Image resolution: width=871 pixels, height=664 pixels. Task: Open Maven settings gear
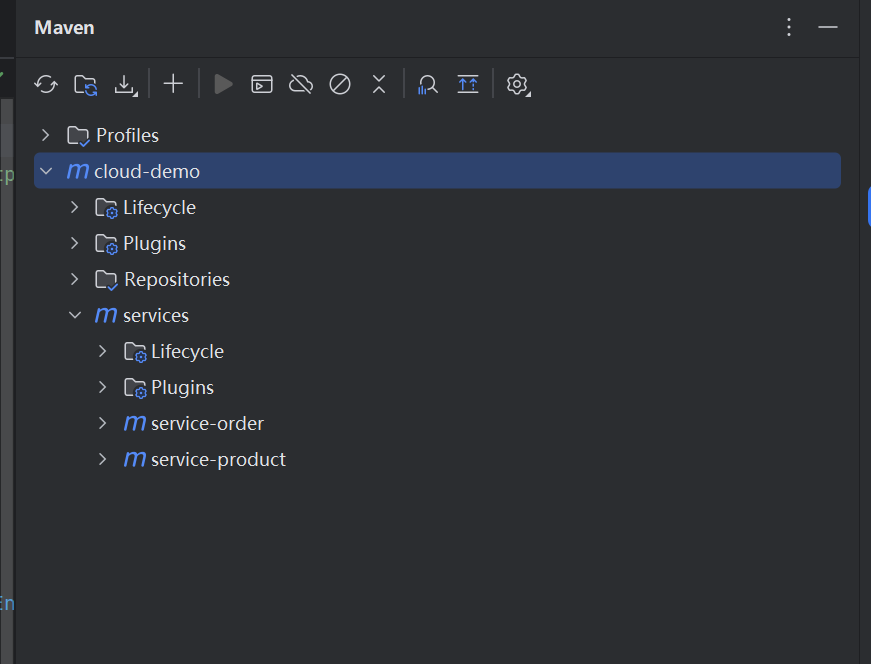click(518, 84)
